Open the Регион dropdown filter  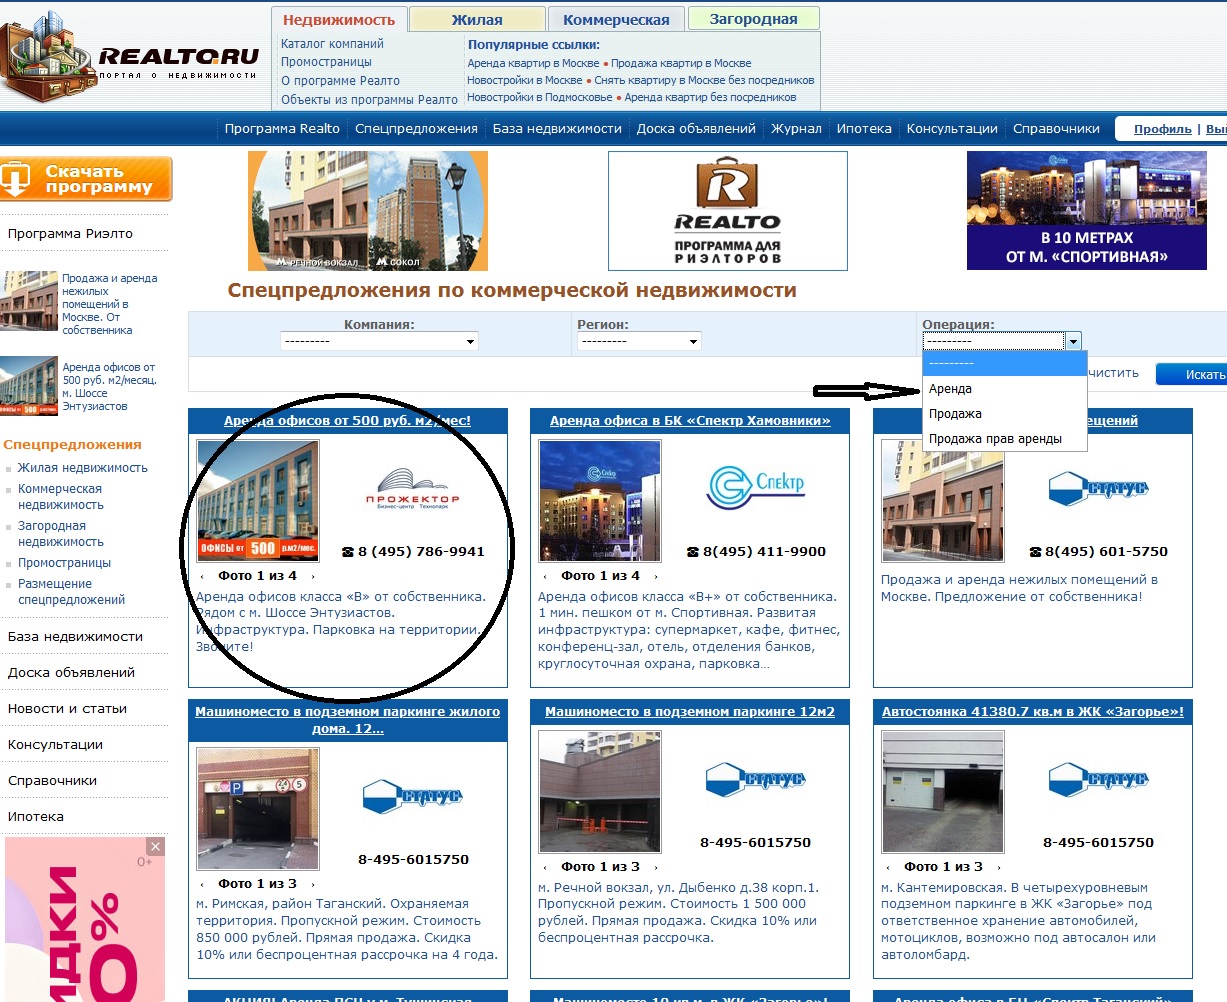pos(639,341)
